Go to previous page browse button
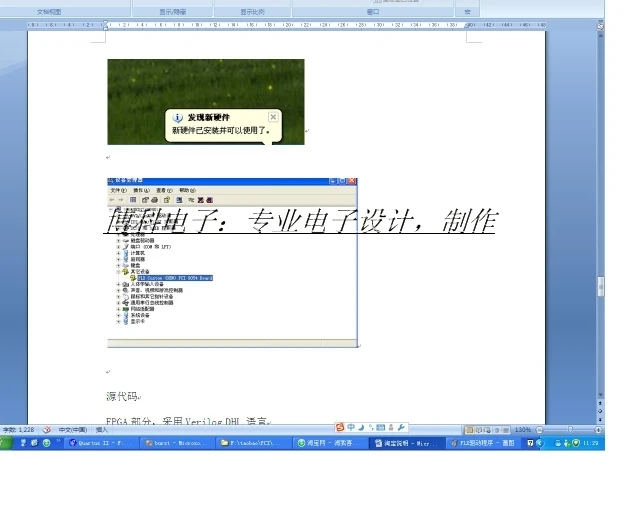Screen dimensions: 640x512 point(600,403)
